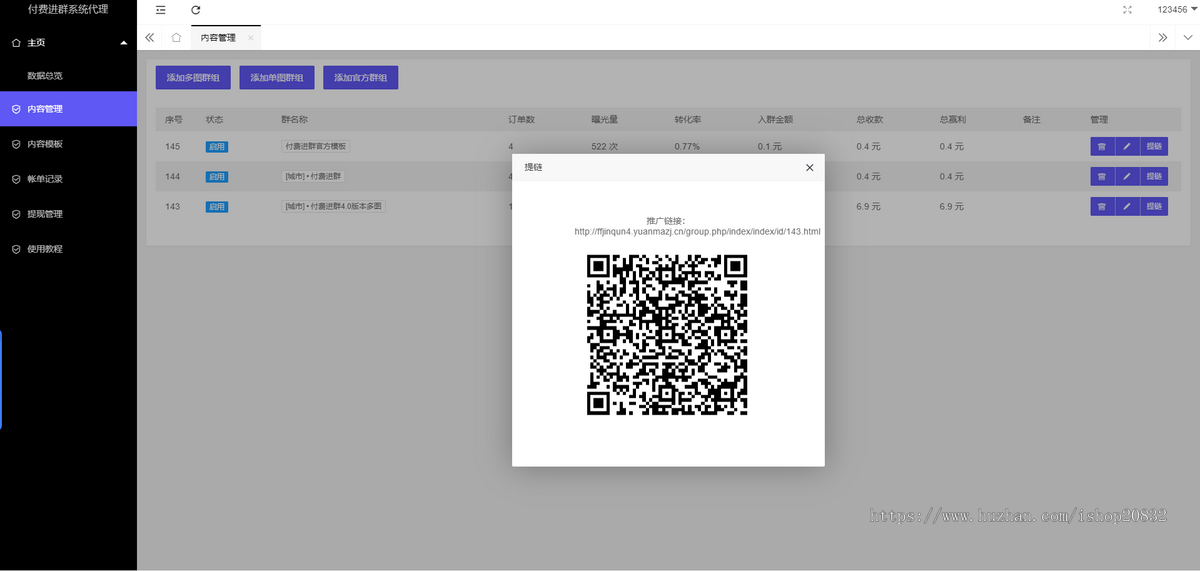Click 提链 button for row 145

click(x=1154, y=146)
